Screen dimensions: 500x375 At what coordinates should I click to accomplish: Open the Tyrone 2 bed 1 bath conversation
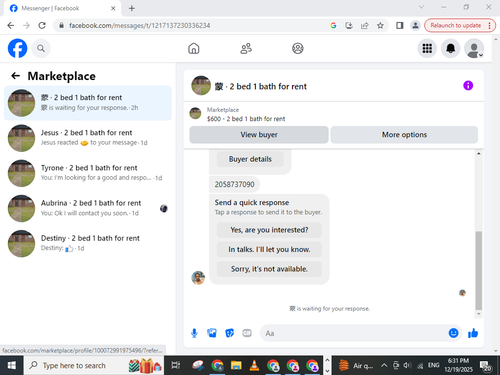(x=88, y=173)
